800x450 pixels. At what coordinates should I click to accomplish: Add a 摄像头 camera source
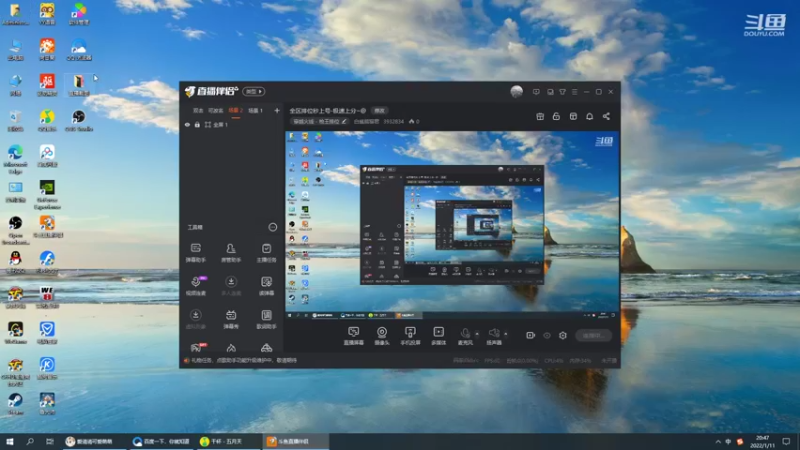(x=382, y=336)
